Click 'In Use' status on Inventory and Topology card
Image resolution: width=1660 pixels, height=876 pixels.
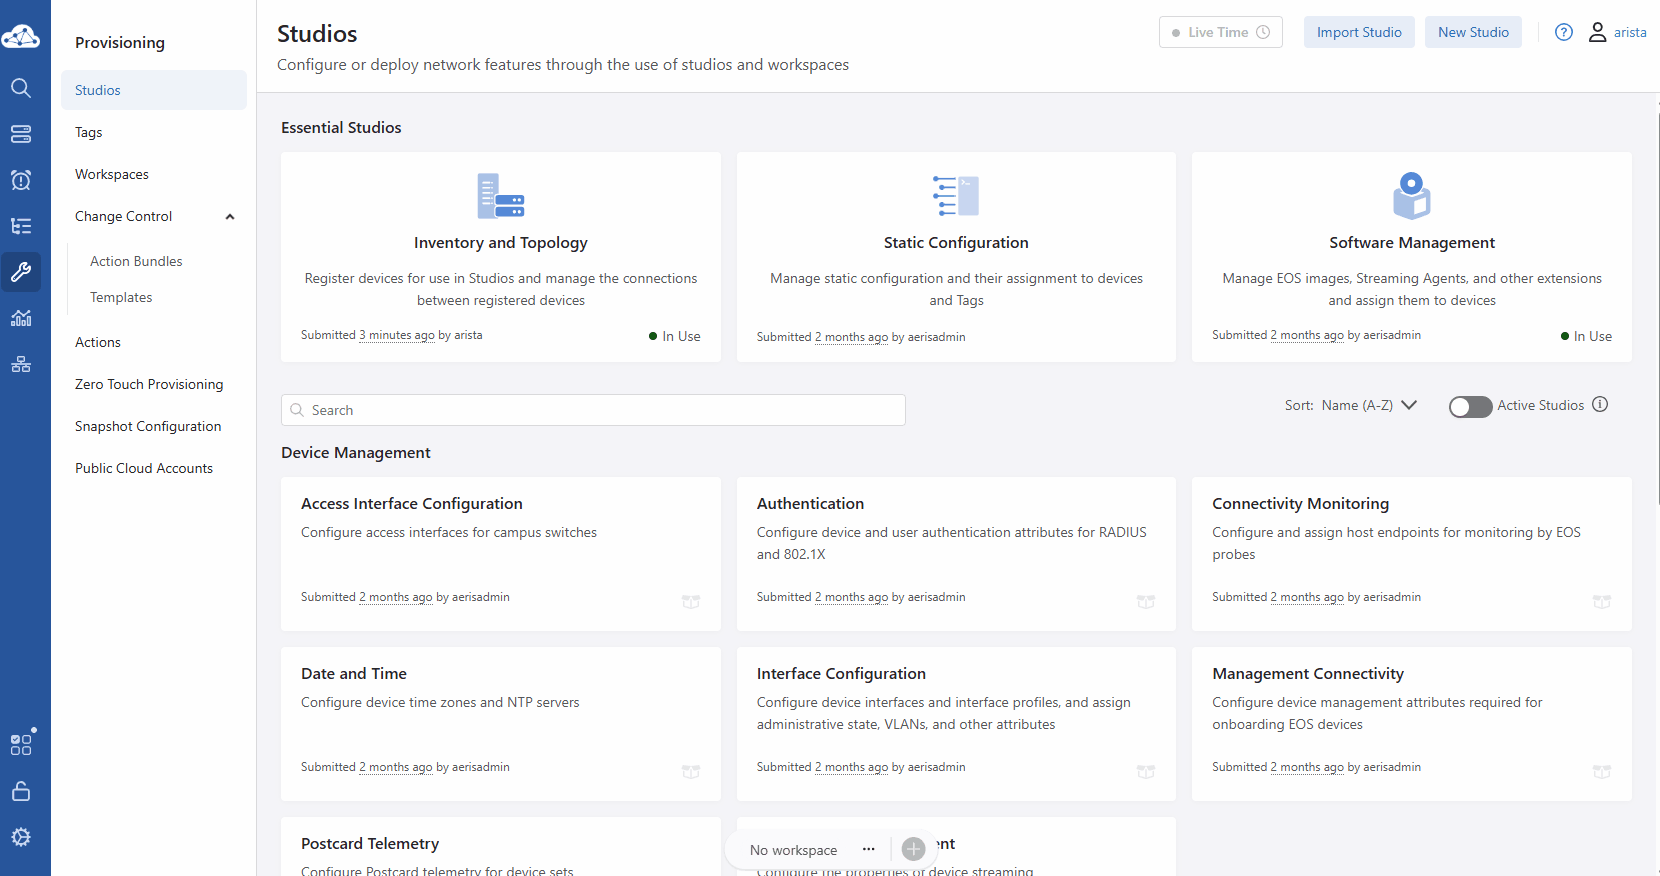(675, 336)
